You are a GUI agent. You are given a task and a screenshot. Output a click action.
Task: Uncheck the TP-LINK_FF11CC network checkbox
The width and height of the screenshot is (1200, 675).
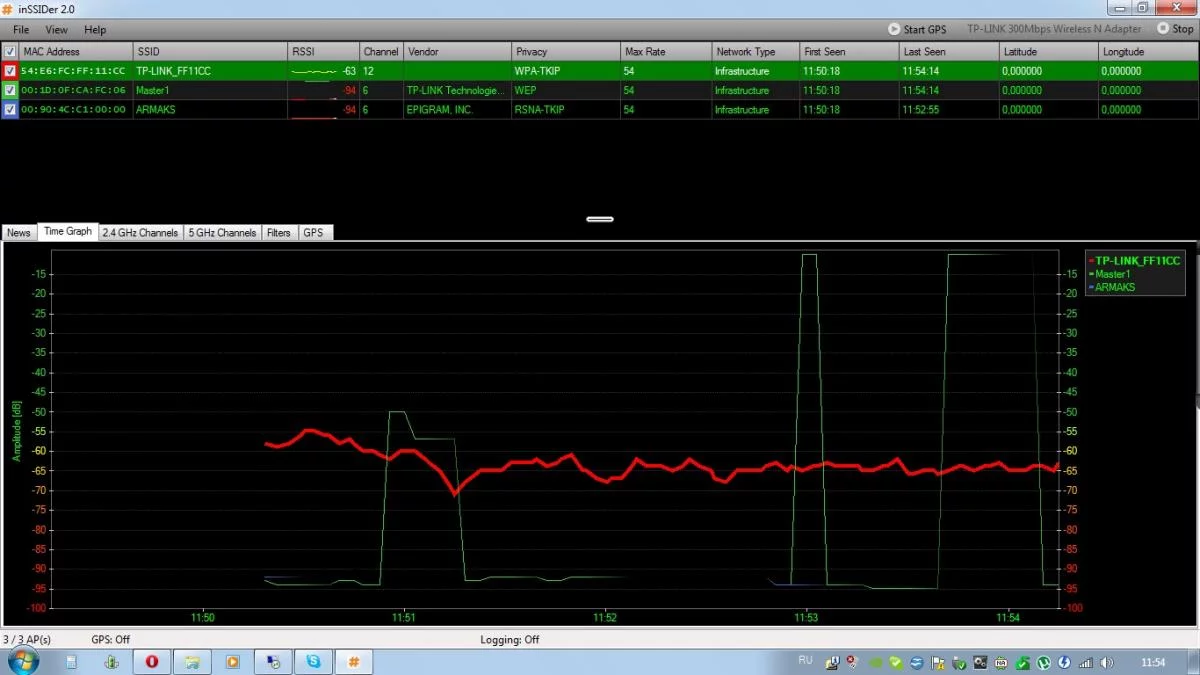(10, 71)
